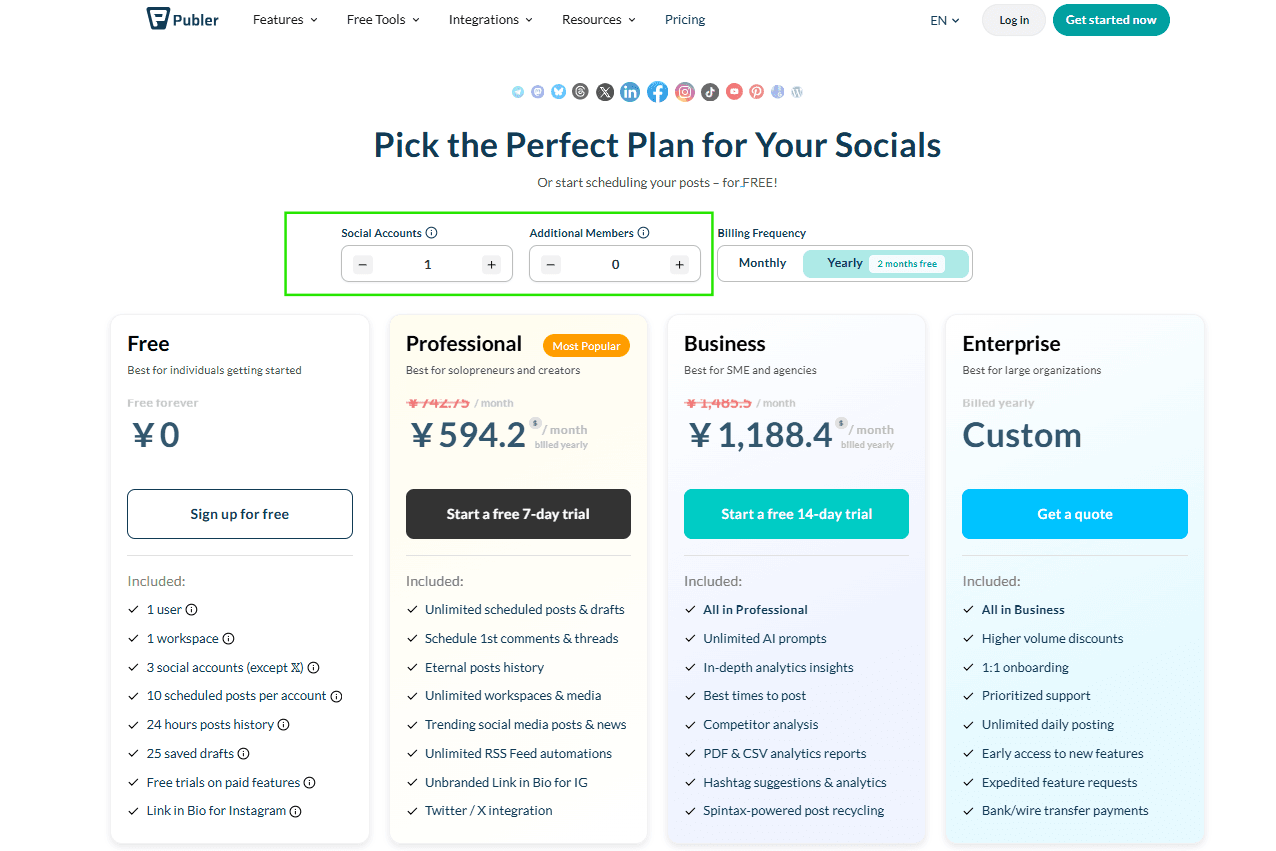1276x851 pixels.
Task: Open the EN language selector
Action: click(x=944, y=20)
